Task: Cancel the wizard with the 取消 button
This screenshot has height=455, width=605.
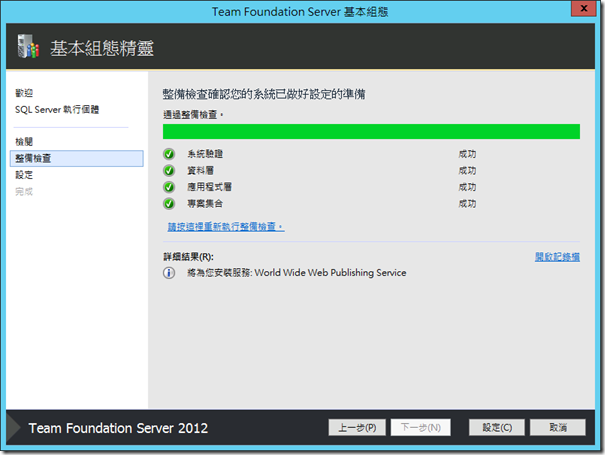Action: [558, 427]
